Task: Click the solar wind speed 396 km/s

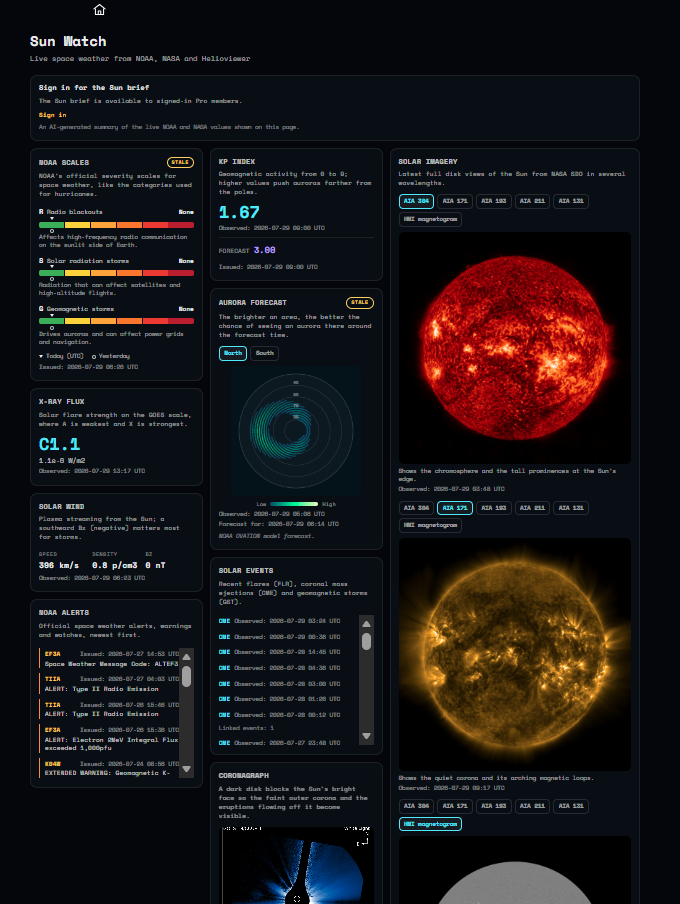Action: point(59,566)
